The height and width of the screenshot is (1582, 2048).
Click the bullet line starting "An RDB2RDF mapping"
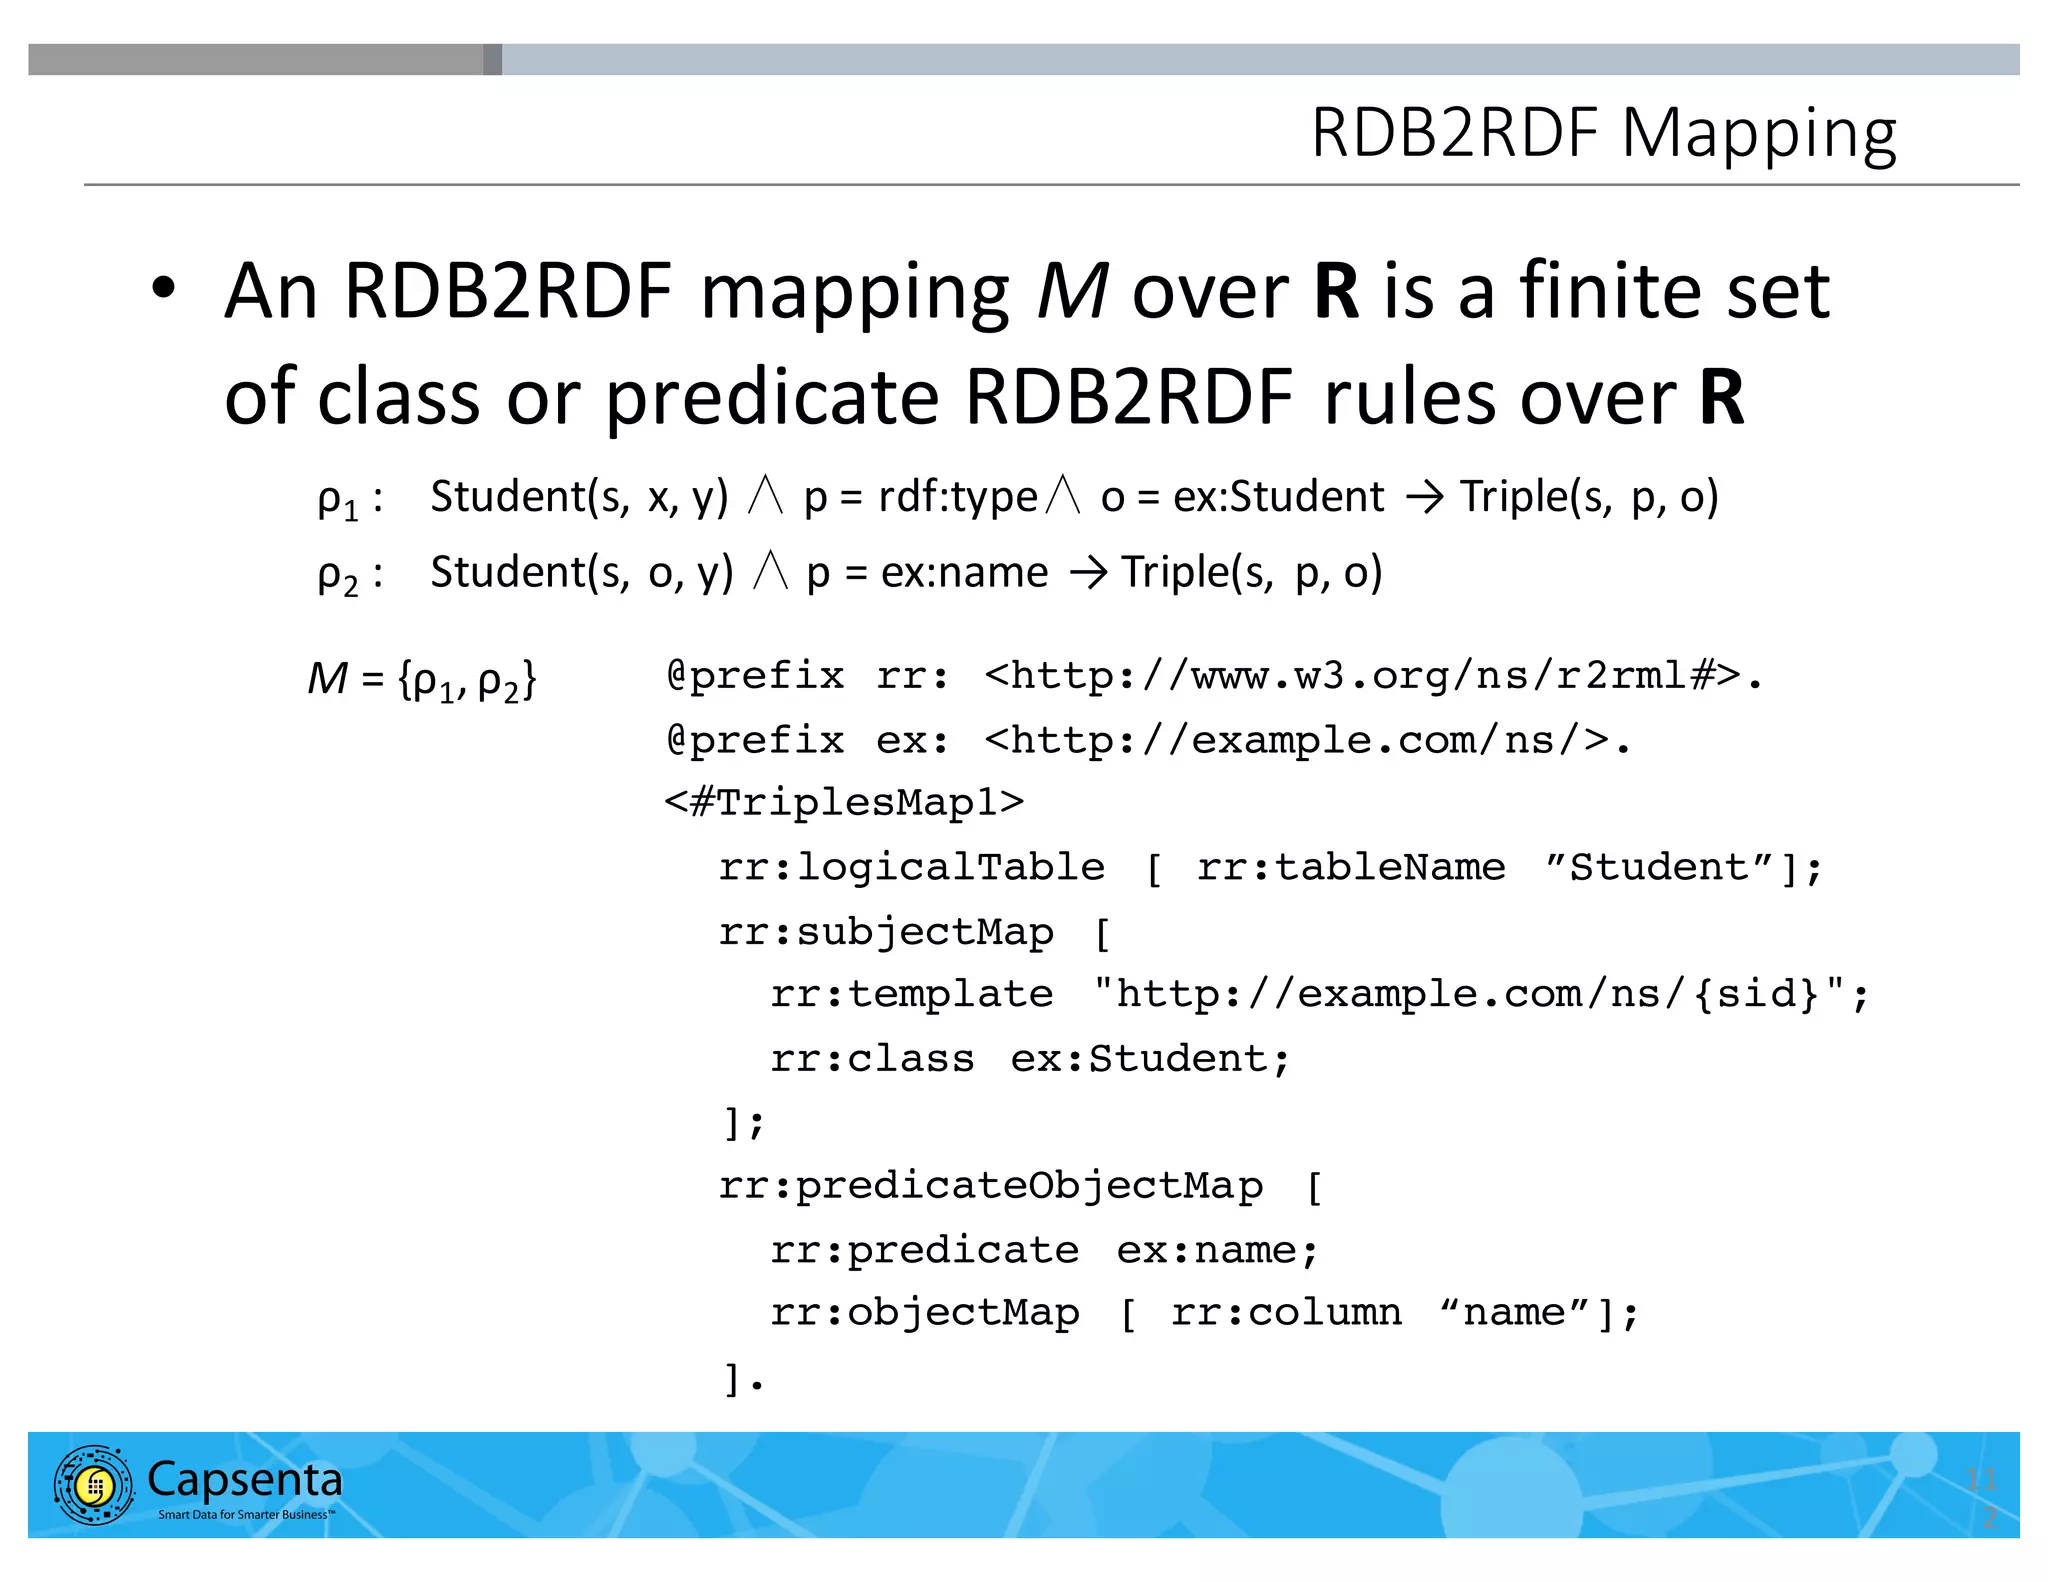pos(1027,291)
